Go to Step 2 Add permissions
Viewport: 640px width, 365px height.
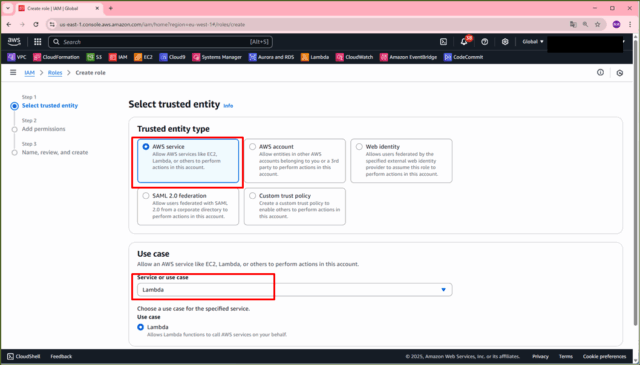(43, 129)
